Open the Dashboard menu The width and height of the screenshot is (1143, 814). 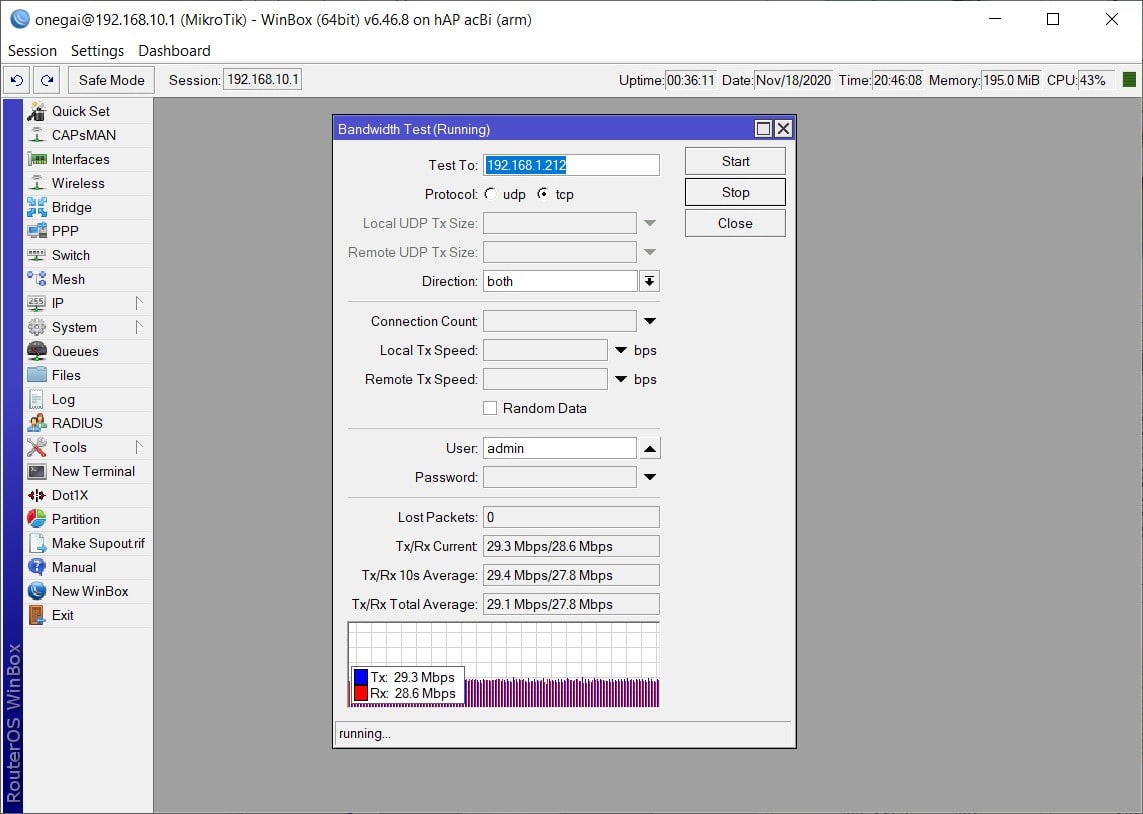click(x=174, y=50)
